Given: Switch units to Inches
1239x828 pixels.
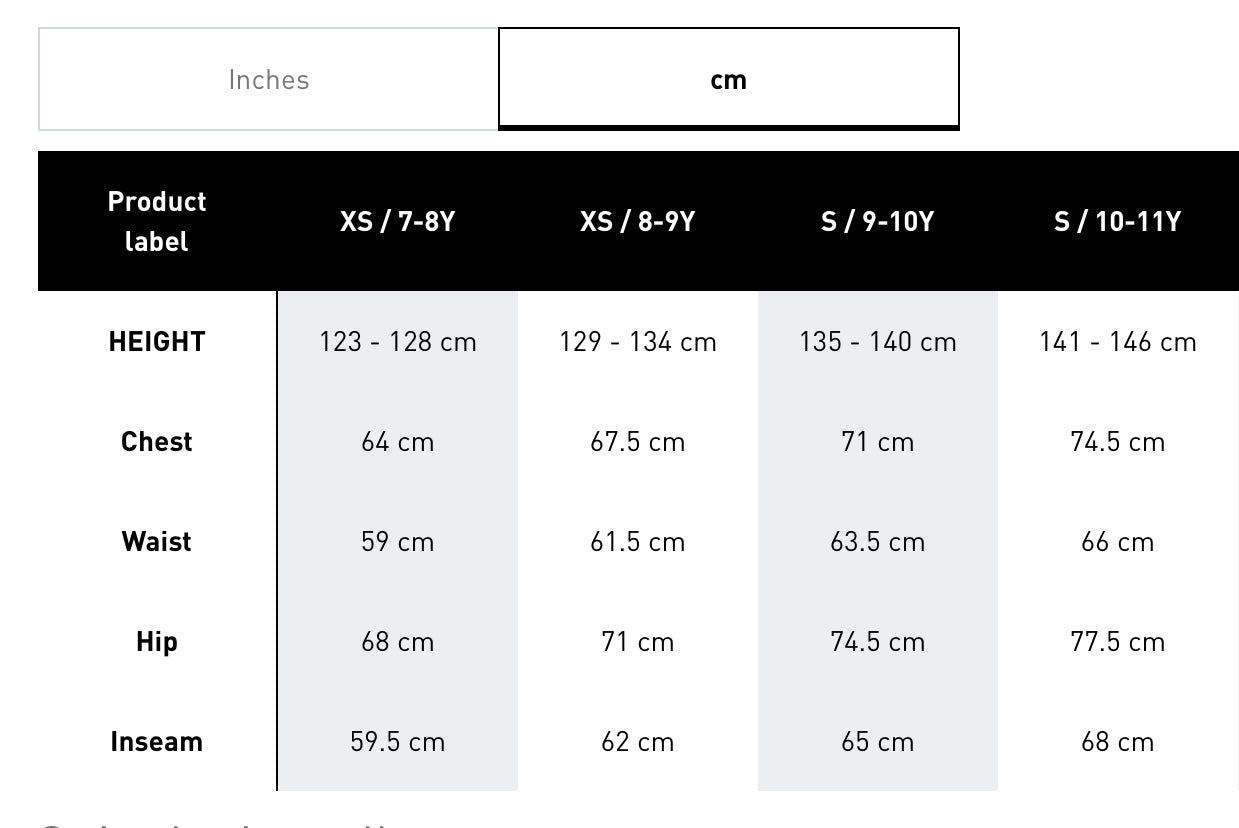Looking at the screenshot, I should click(x=268, y=79).
